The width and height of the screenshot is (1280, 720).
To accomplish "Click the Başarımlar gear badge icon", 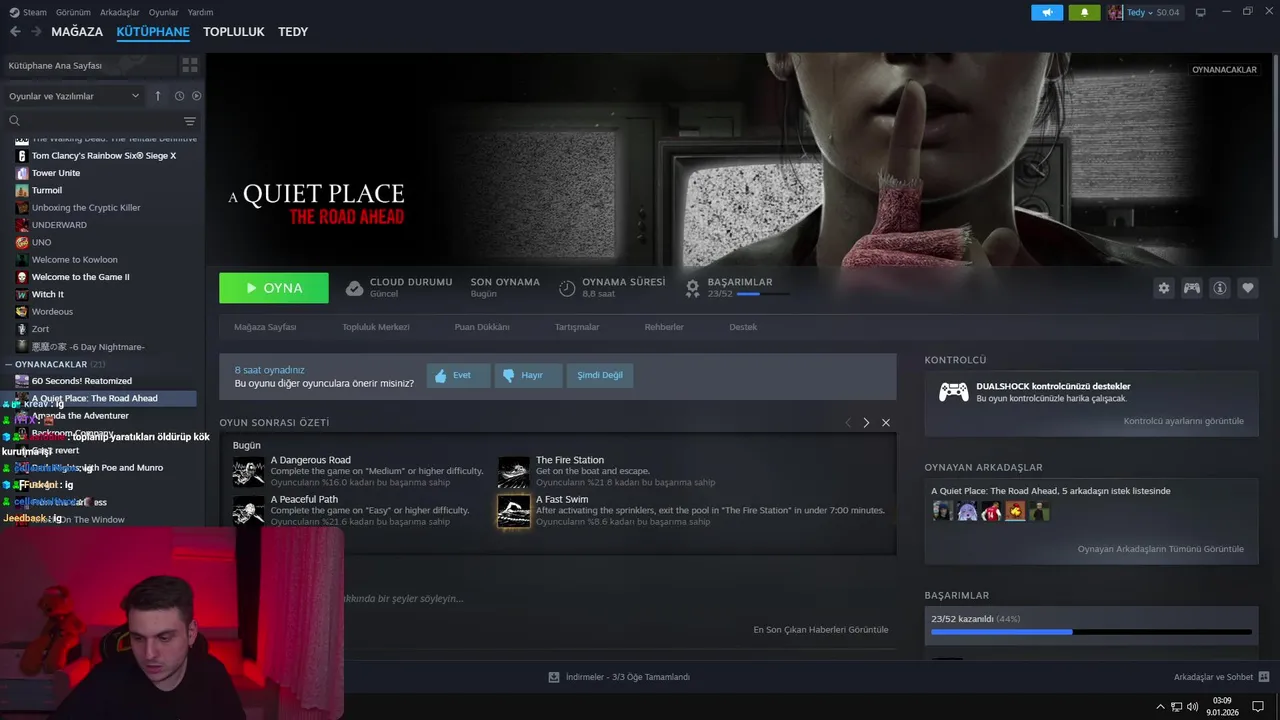I will (692, 288).
